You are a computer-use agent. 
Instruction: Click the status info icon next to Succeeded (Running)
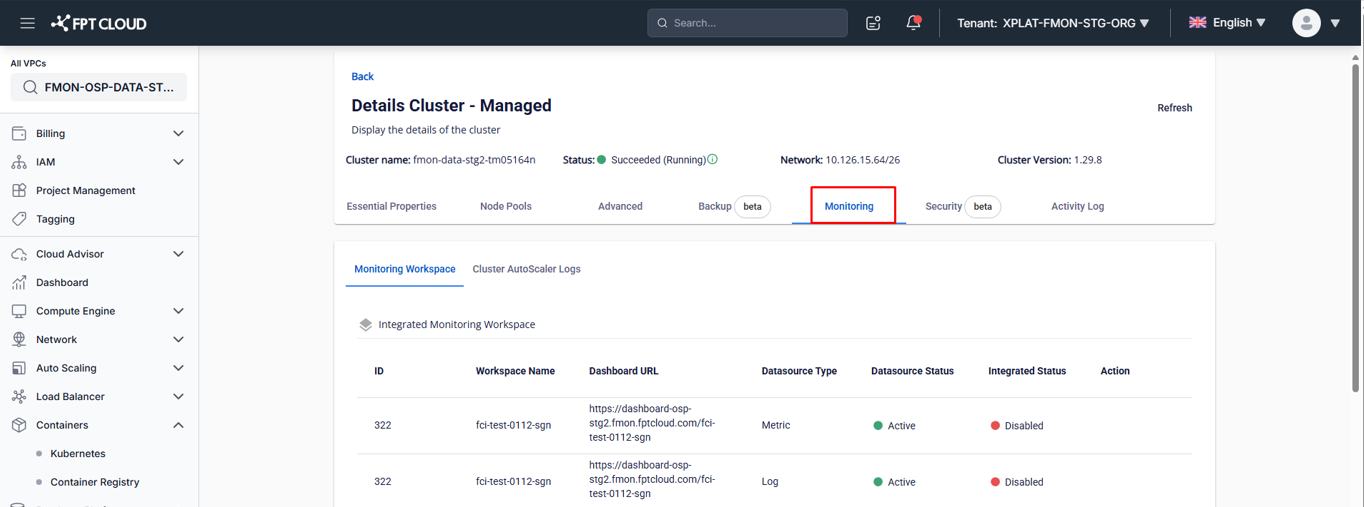click(712, 160)
